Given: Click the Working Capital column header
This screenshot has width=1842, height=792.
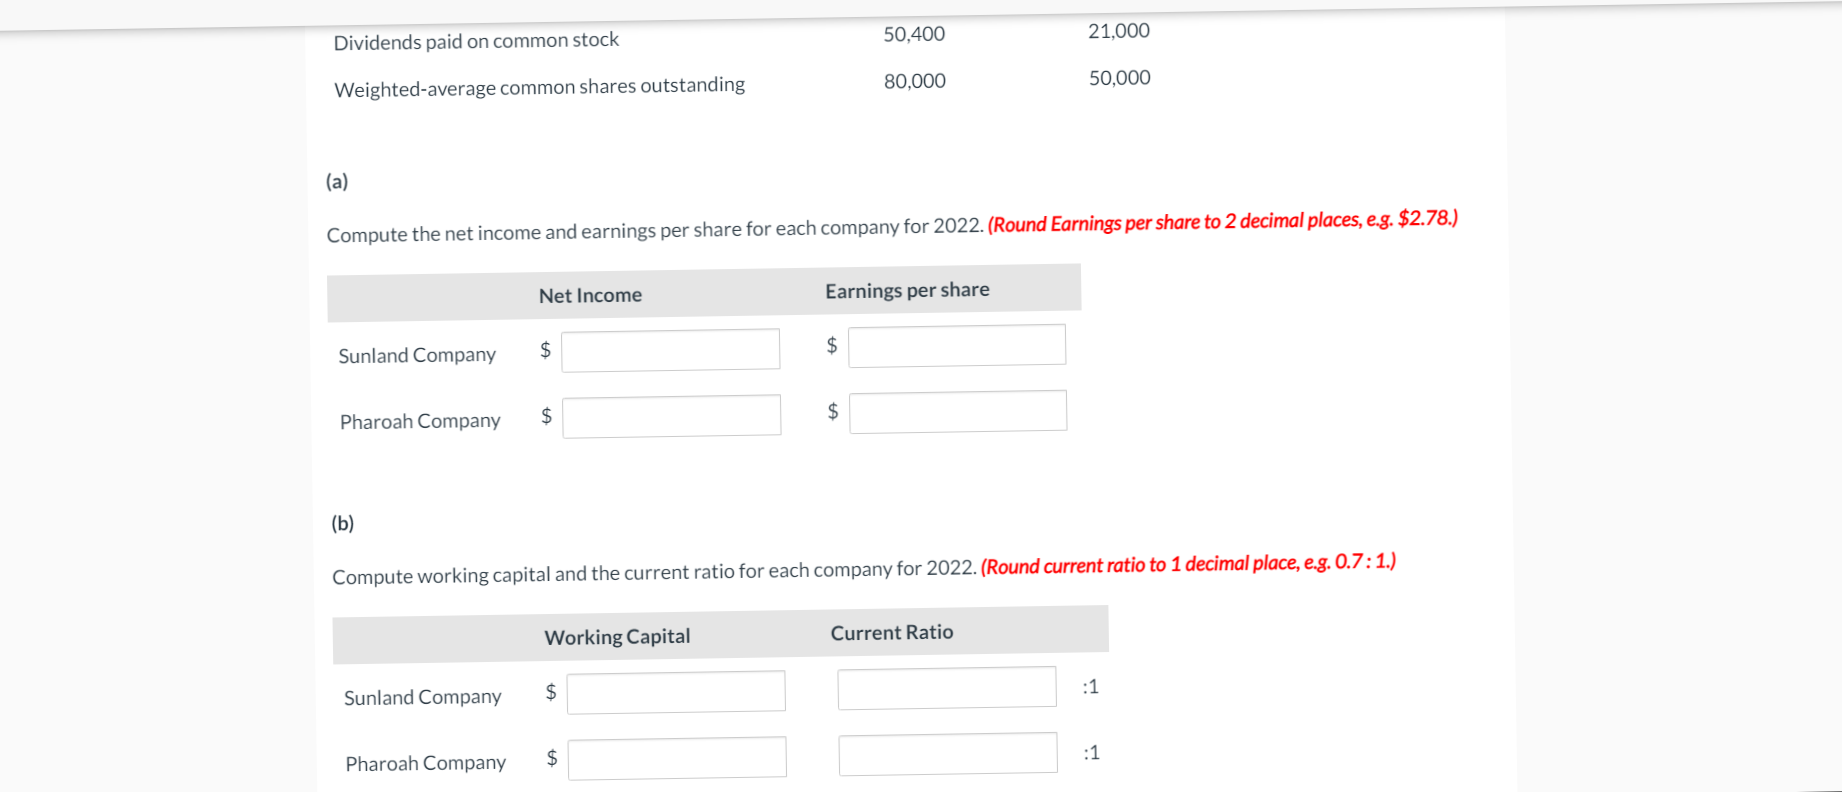Looking at the screenshot, I should point(616,636).
